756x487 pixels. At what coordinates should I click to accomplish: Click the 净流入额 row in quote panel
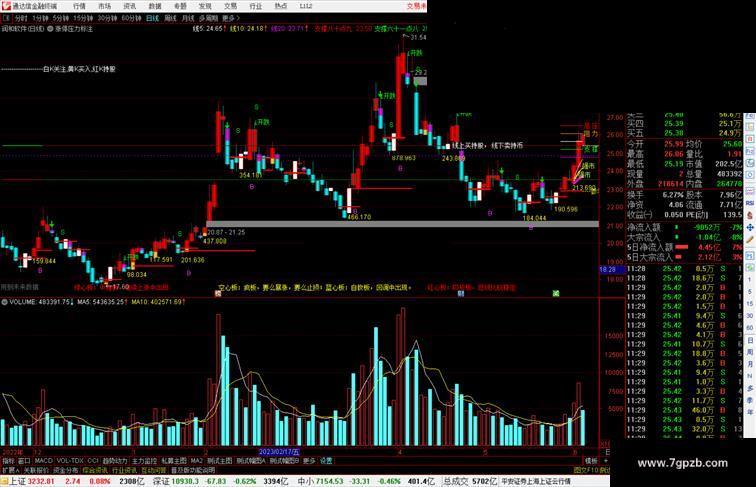click(x=685, y=227)
